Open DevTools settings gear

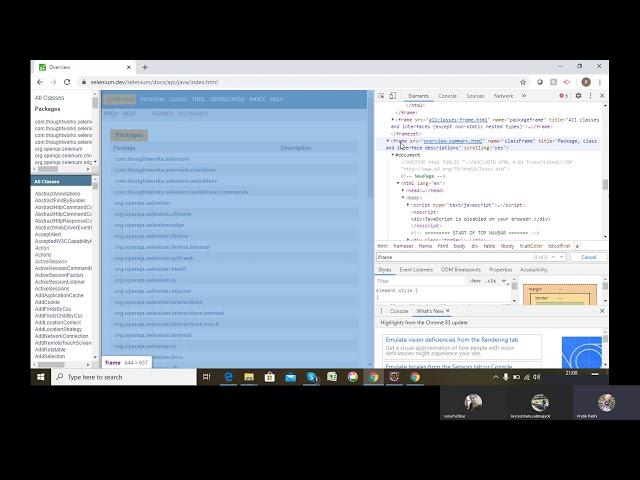tap(578, 96)
